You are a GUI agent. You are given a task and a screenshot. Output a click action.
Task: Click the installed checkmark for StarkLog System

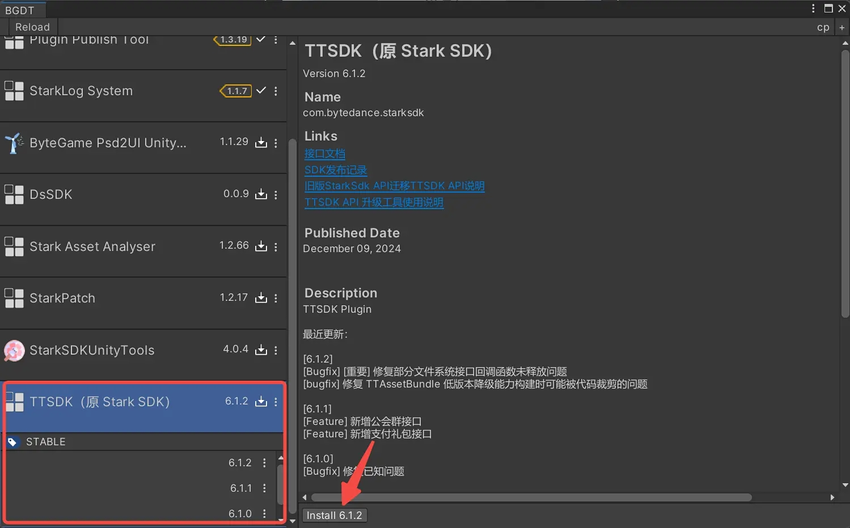pyautogui.click(x=261, y=91)
